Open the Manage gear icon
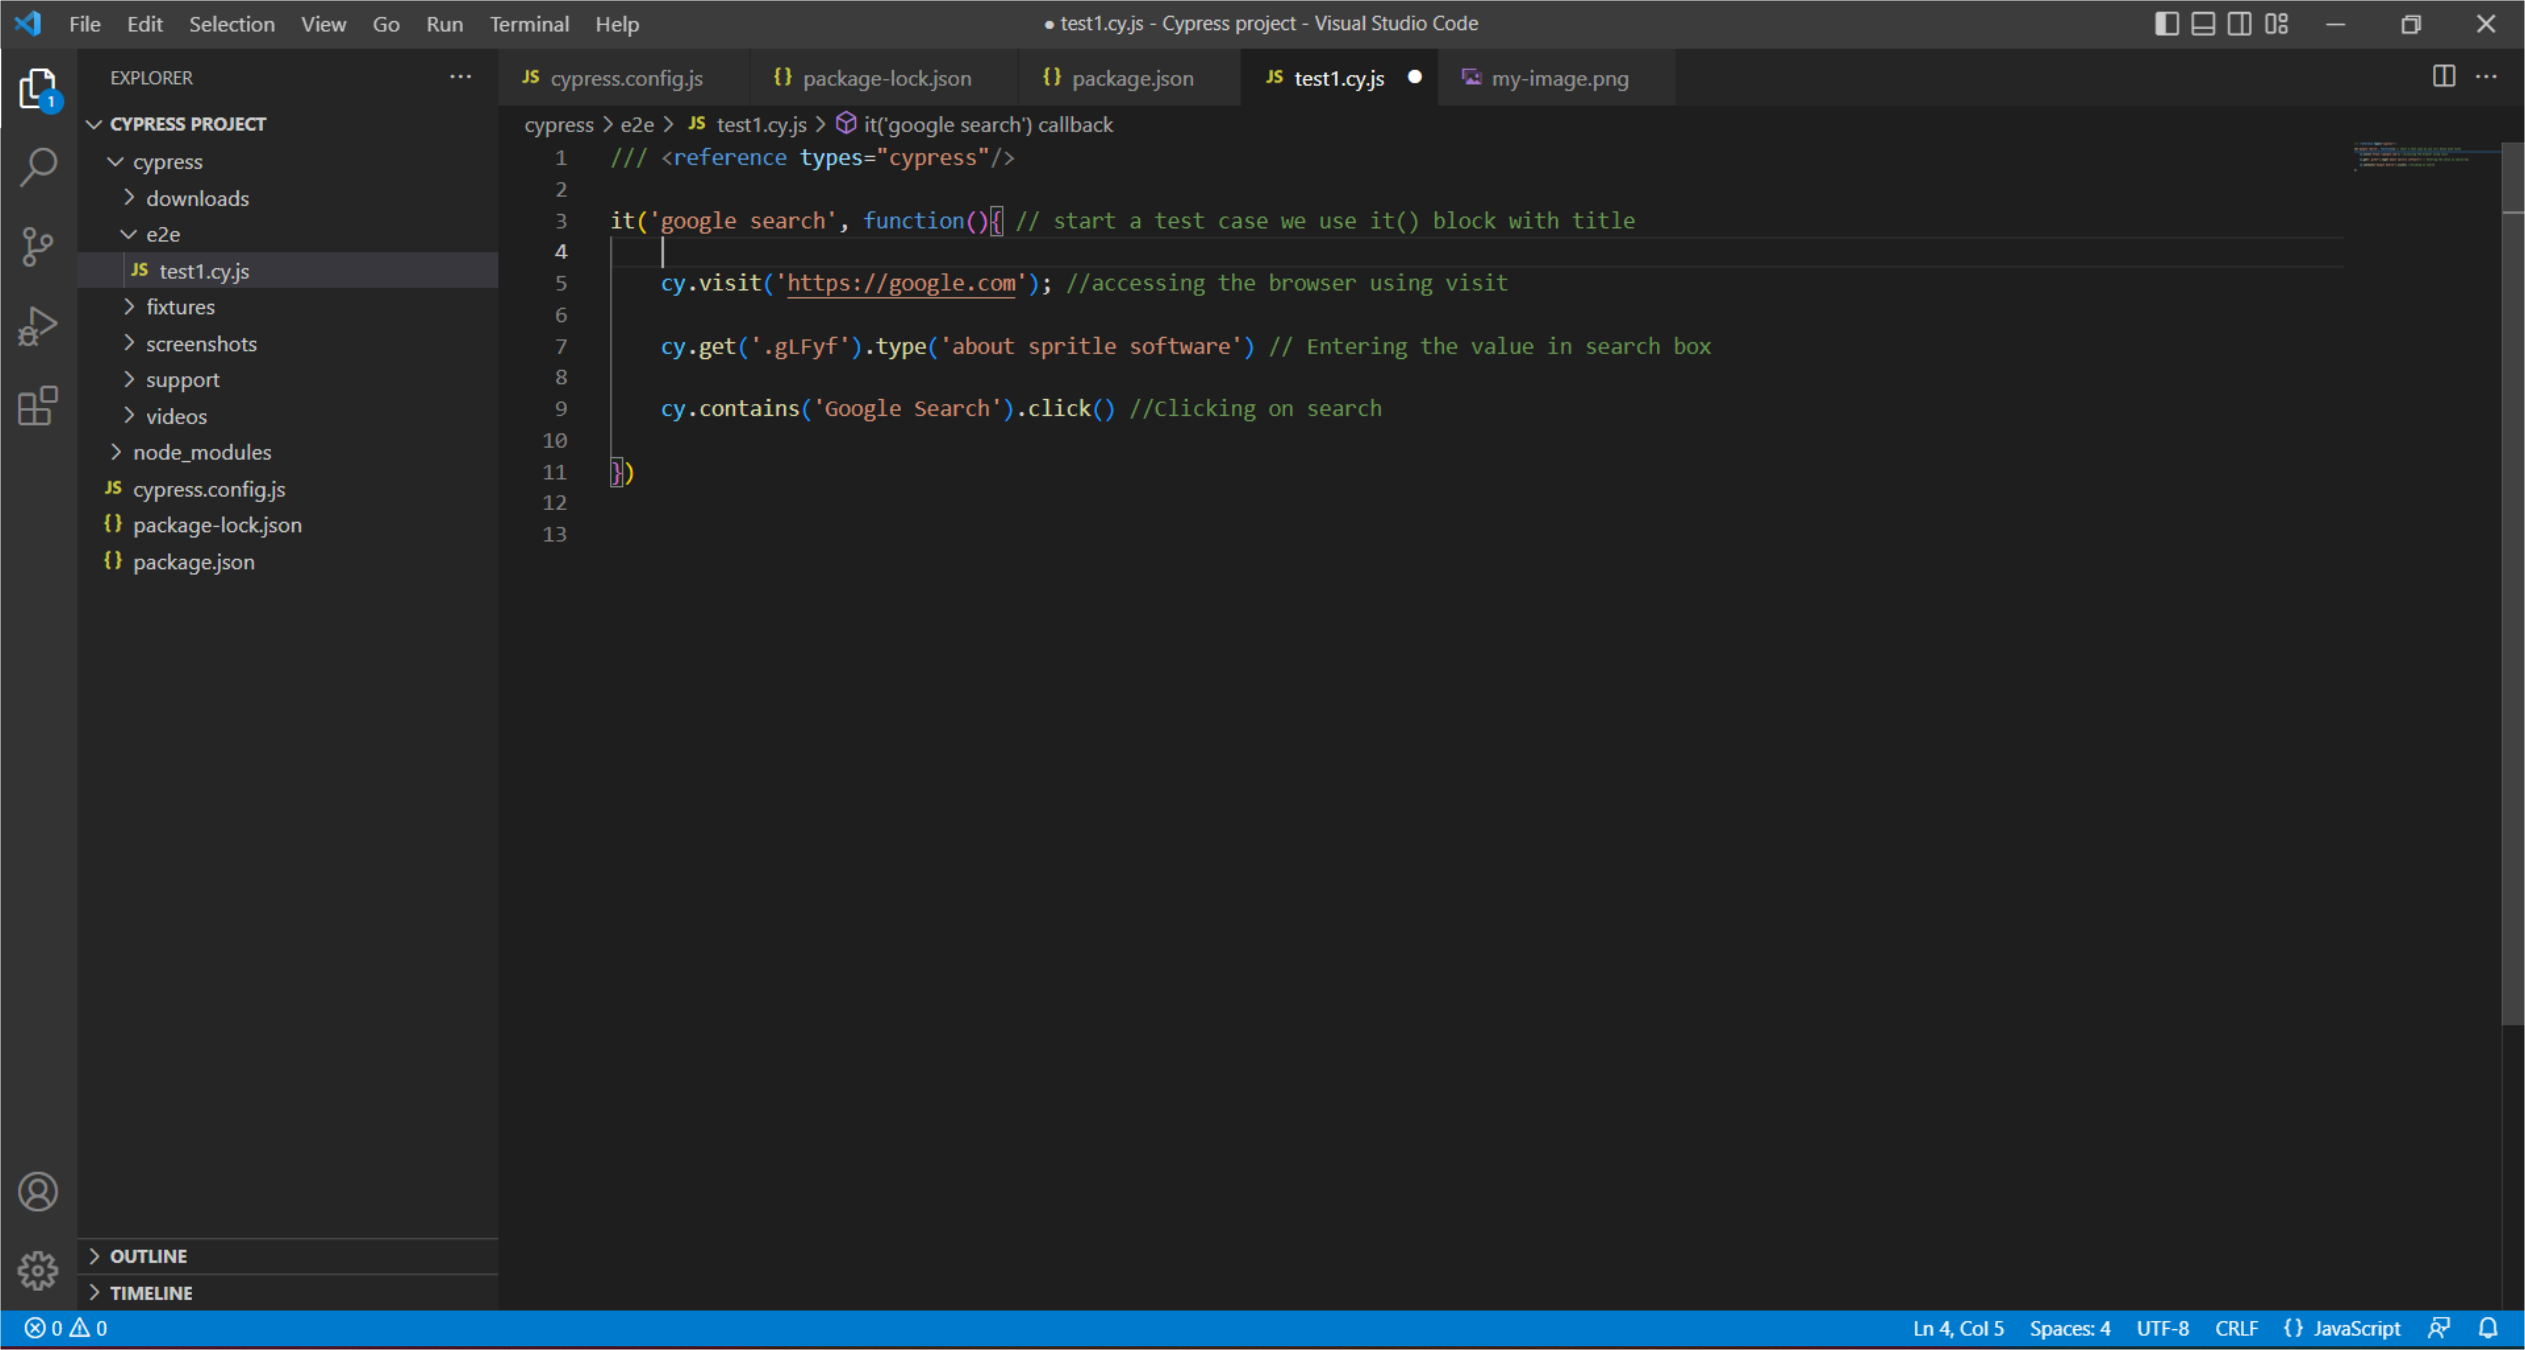The height and width of the screenshot is (1350, 2525). tap(38, 1270)
